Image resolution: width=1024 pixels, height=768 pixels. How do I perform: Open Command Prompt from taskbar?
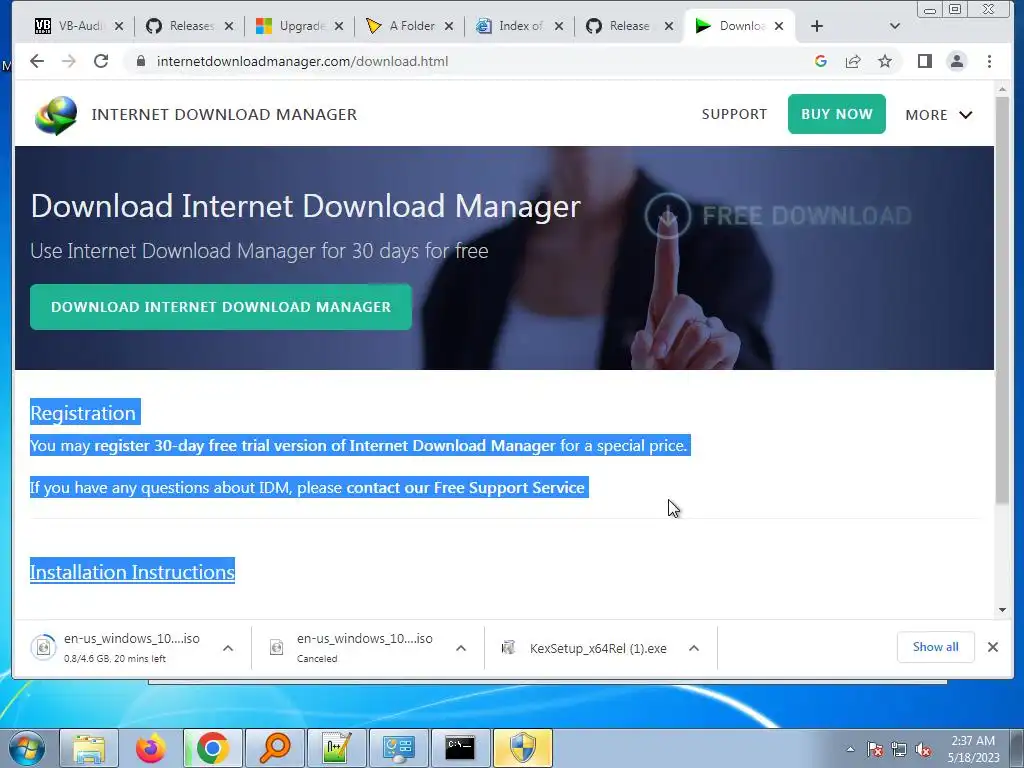pyautogui.click(x=460, y=748)
